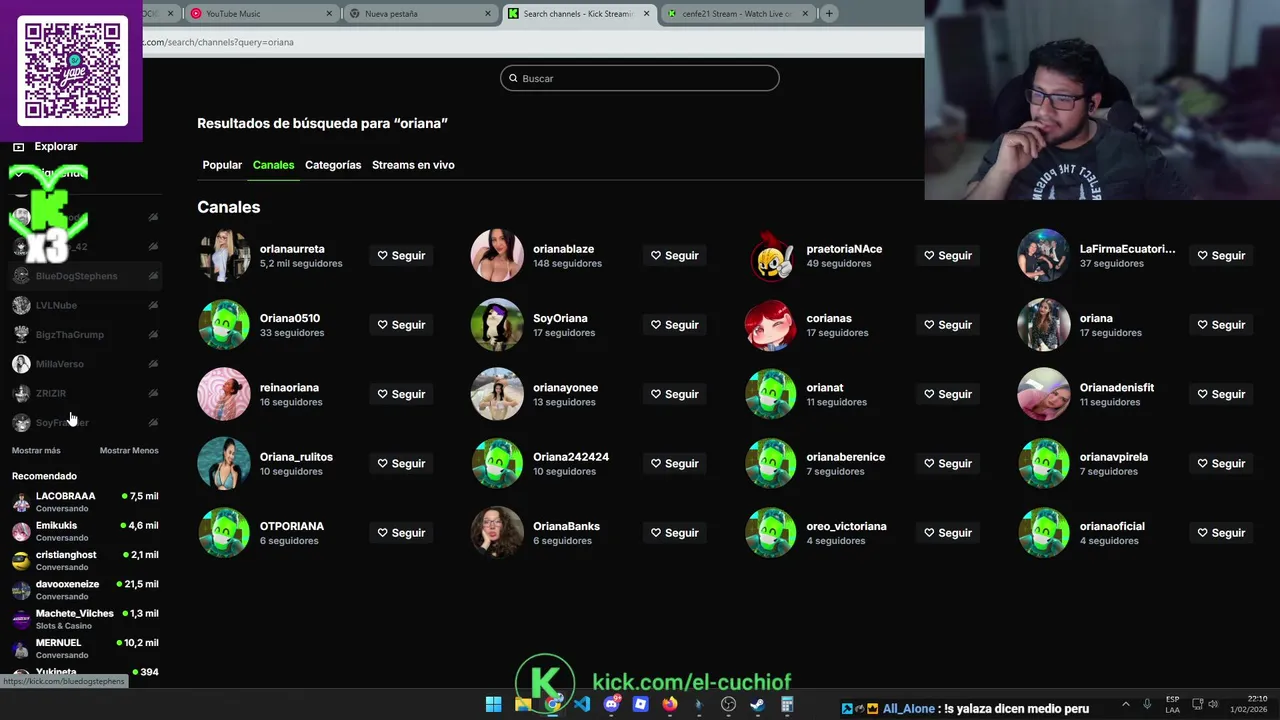Click the search magnifier icon in Buscar field

click(x=514, y=78)
